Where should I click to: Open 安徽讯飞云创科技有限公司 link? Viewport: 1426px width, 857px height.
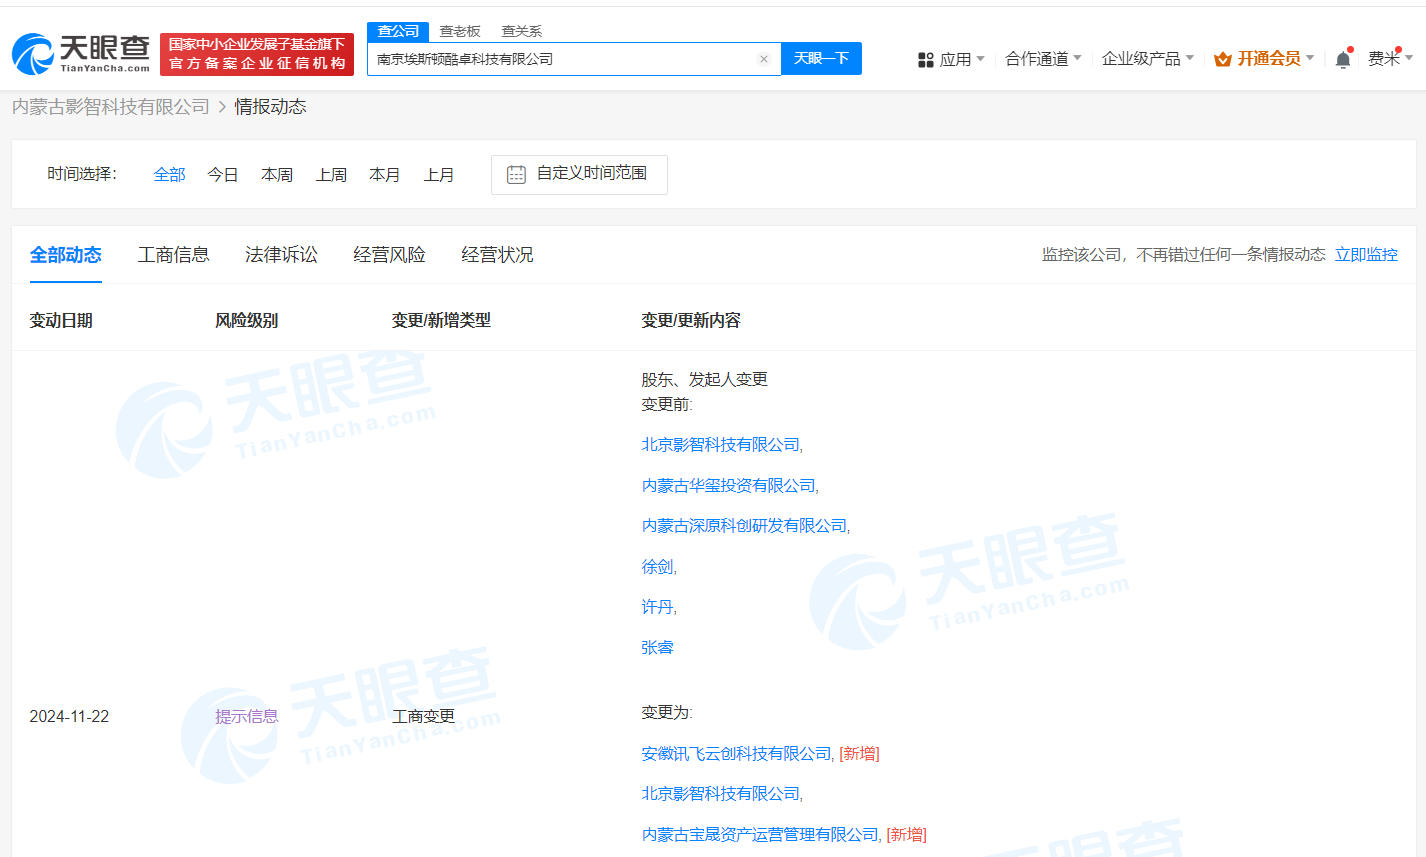pyautogui.click(x=736, y=754)
